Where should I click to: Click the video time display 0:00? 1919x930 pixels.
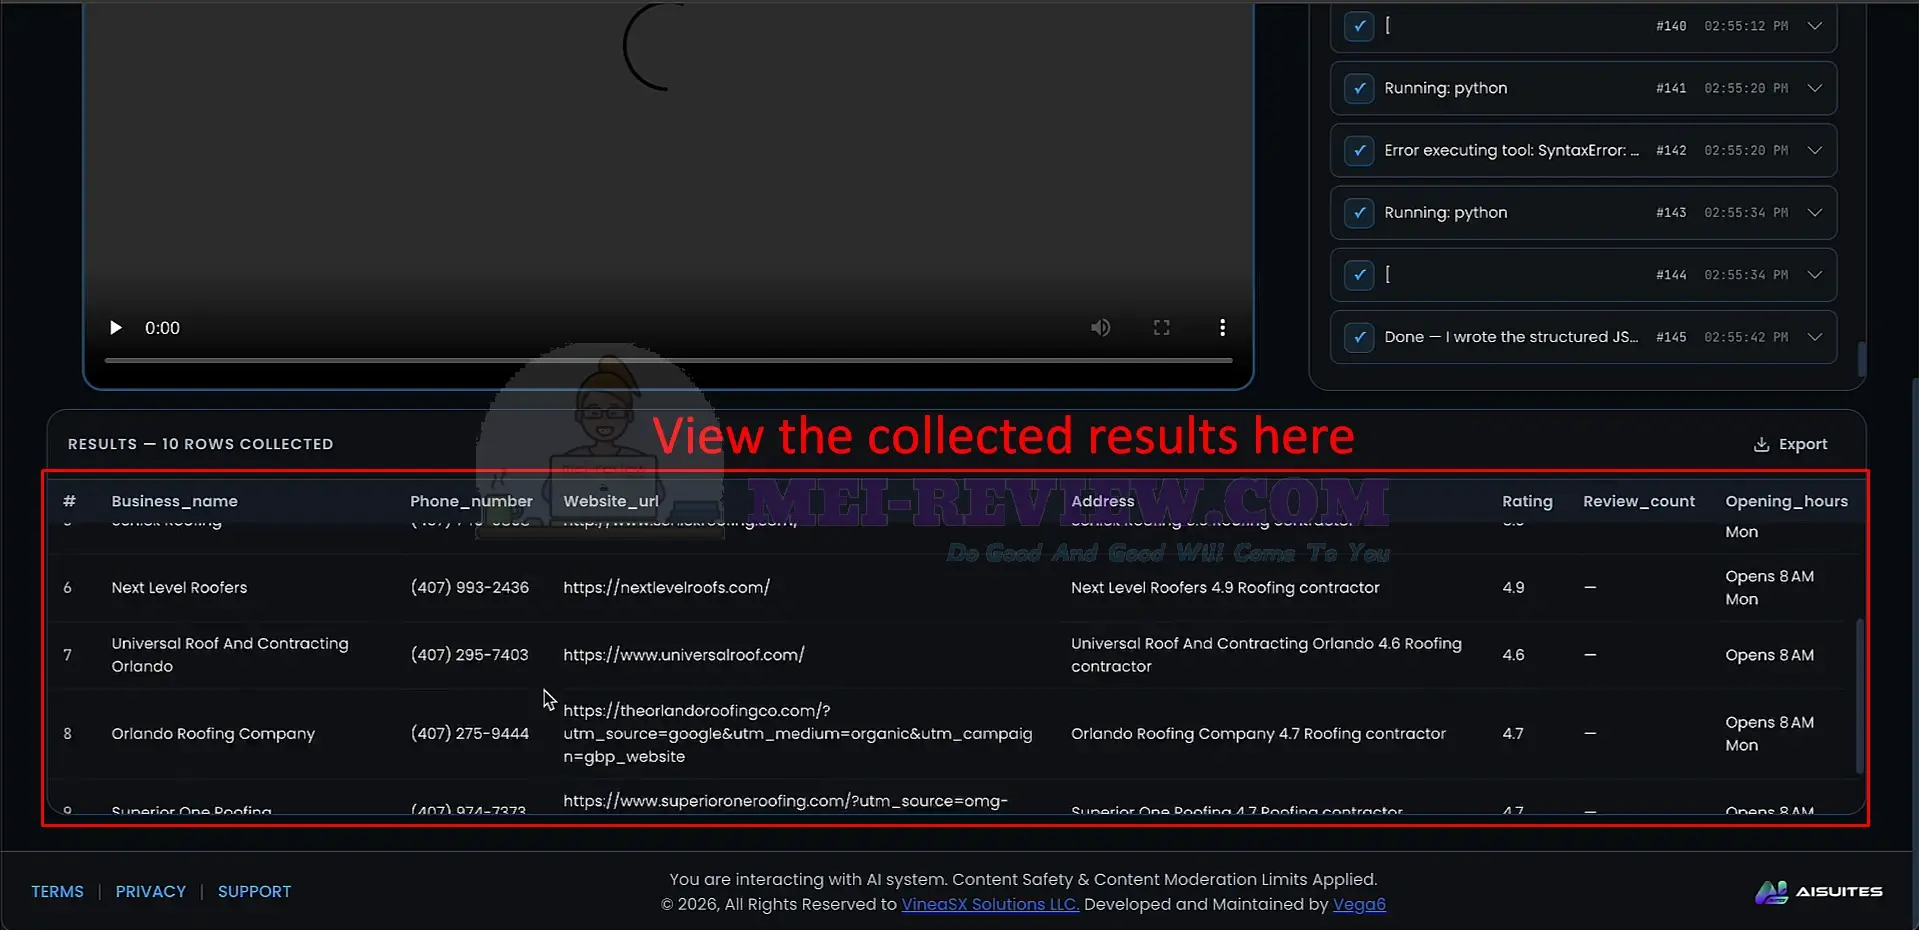162,328
